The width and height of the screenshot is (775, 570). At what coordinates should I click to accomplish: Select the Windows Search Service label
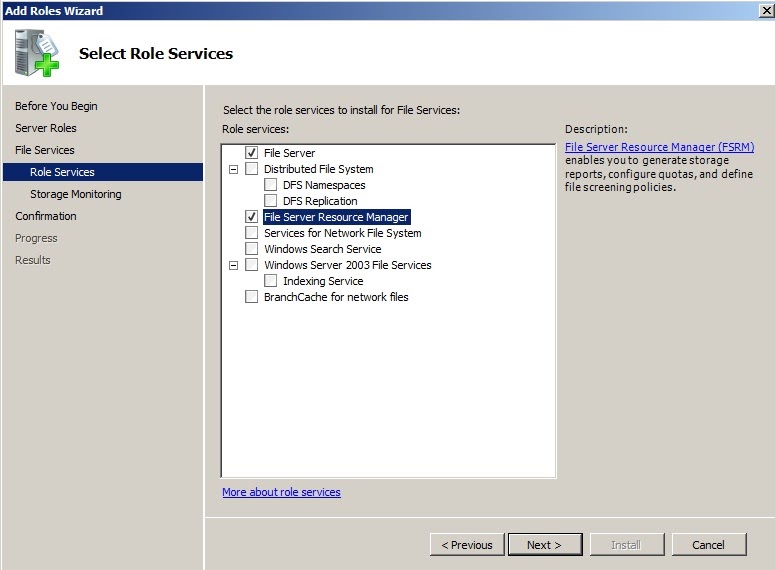point(323,249)
